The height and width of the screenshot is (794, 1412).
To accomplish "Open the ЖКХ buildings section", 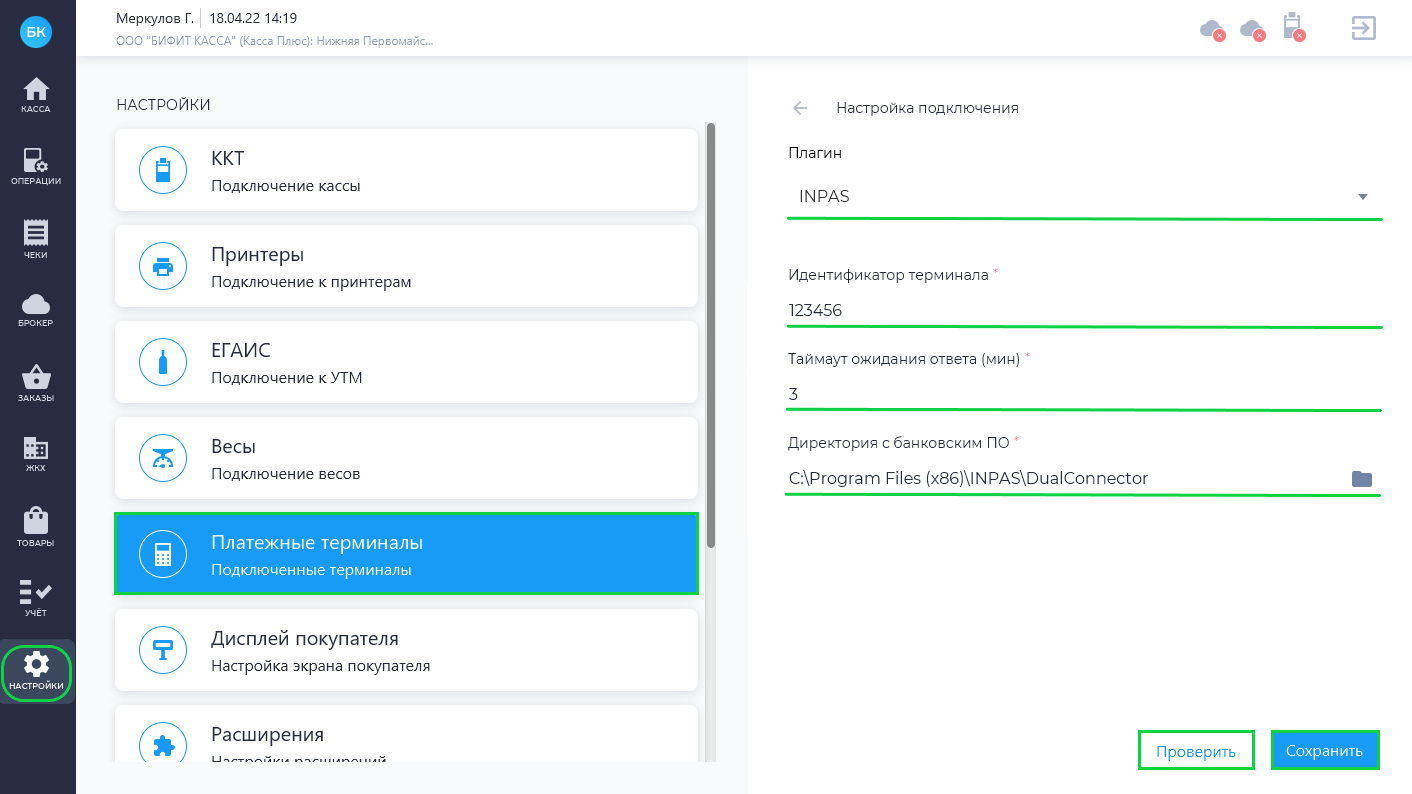I will pos(36,454).
